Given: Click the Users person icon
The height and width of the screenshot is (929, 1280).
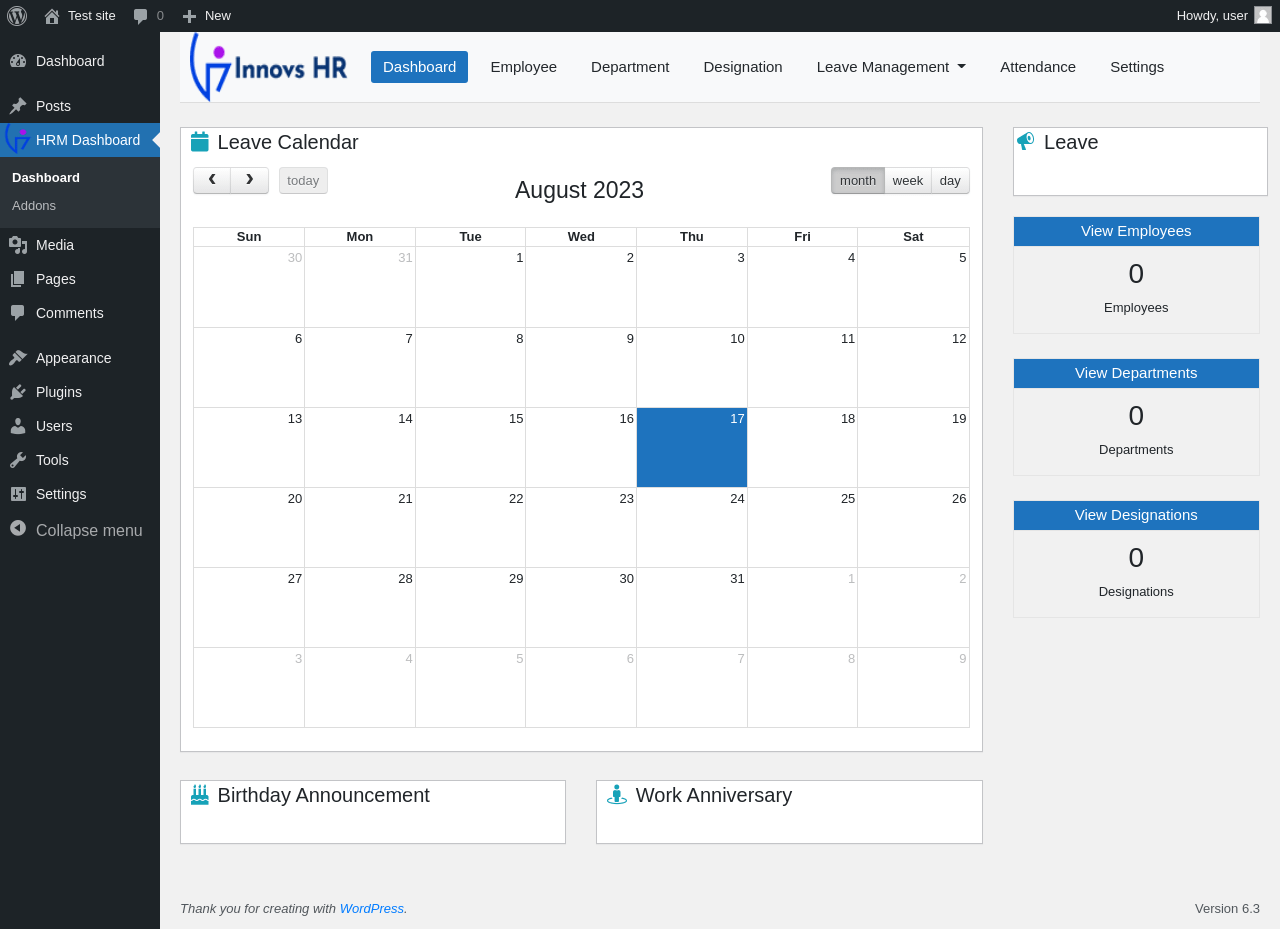Looking at the screenshot, I should tap(18, 426).
